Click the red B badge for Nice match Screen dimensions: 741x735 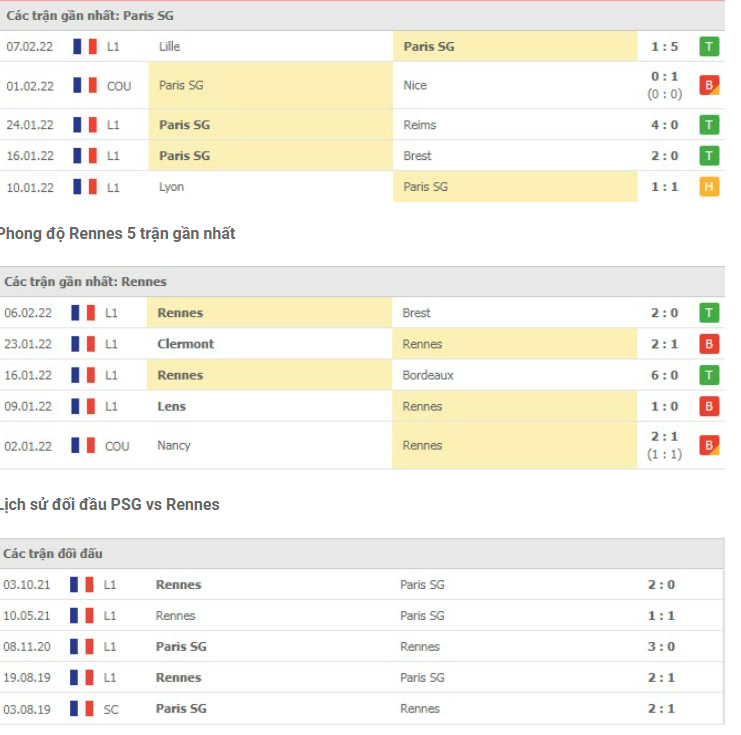tap(709, 85)
